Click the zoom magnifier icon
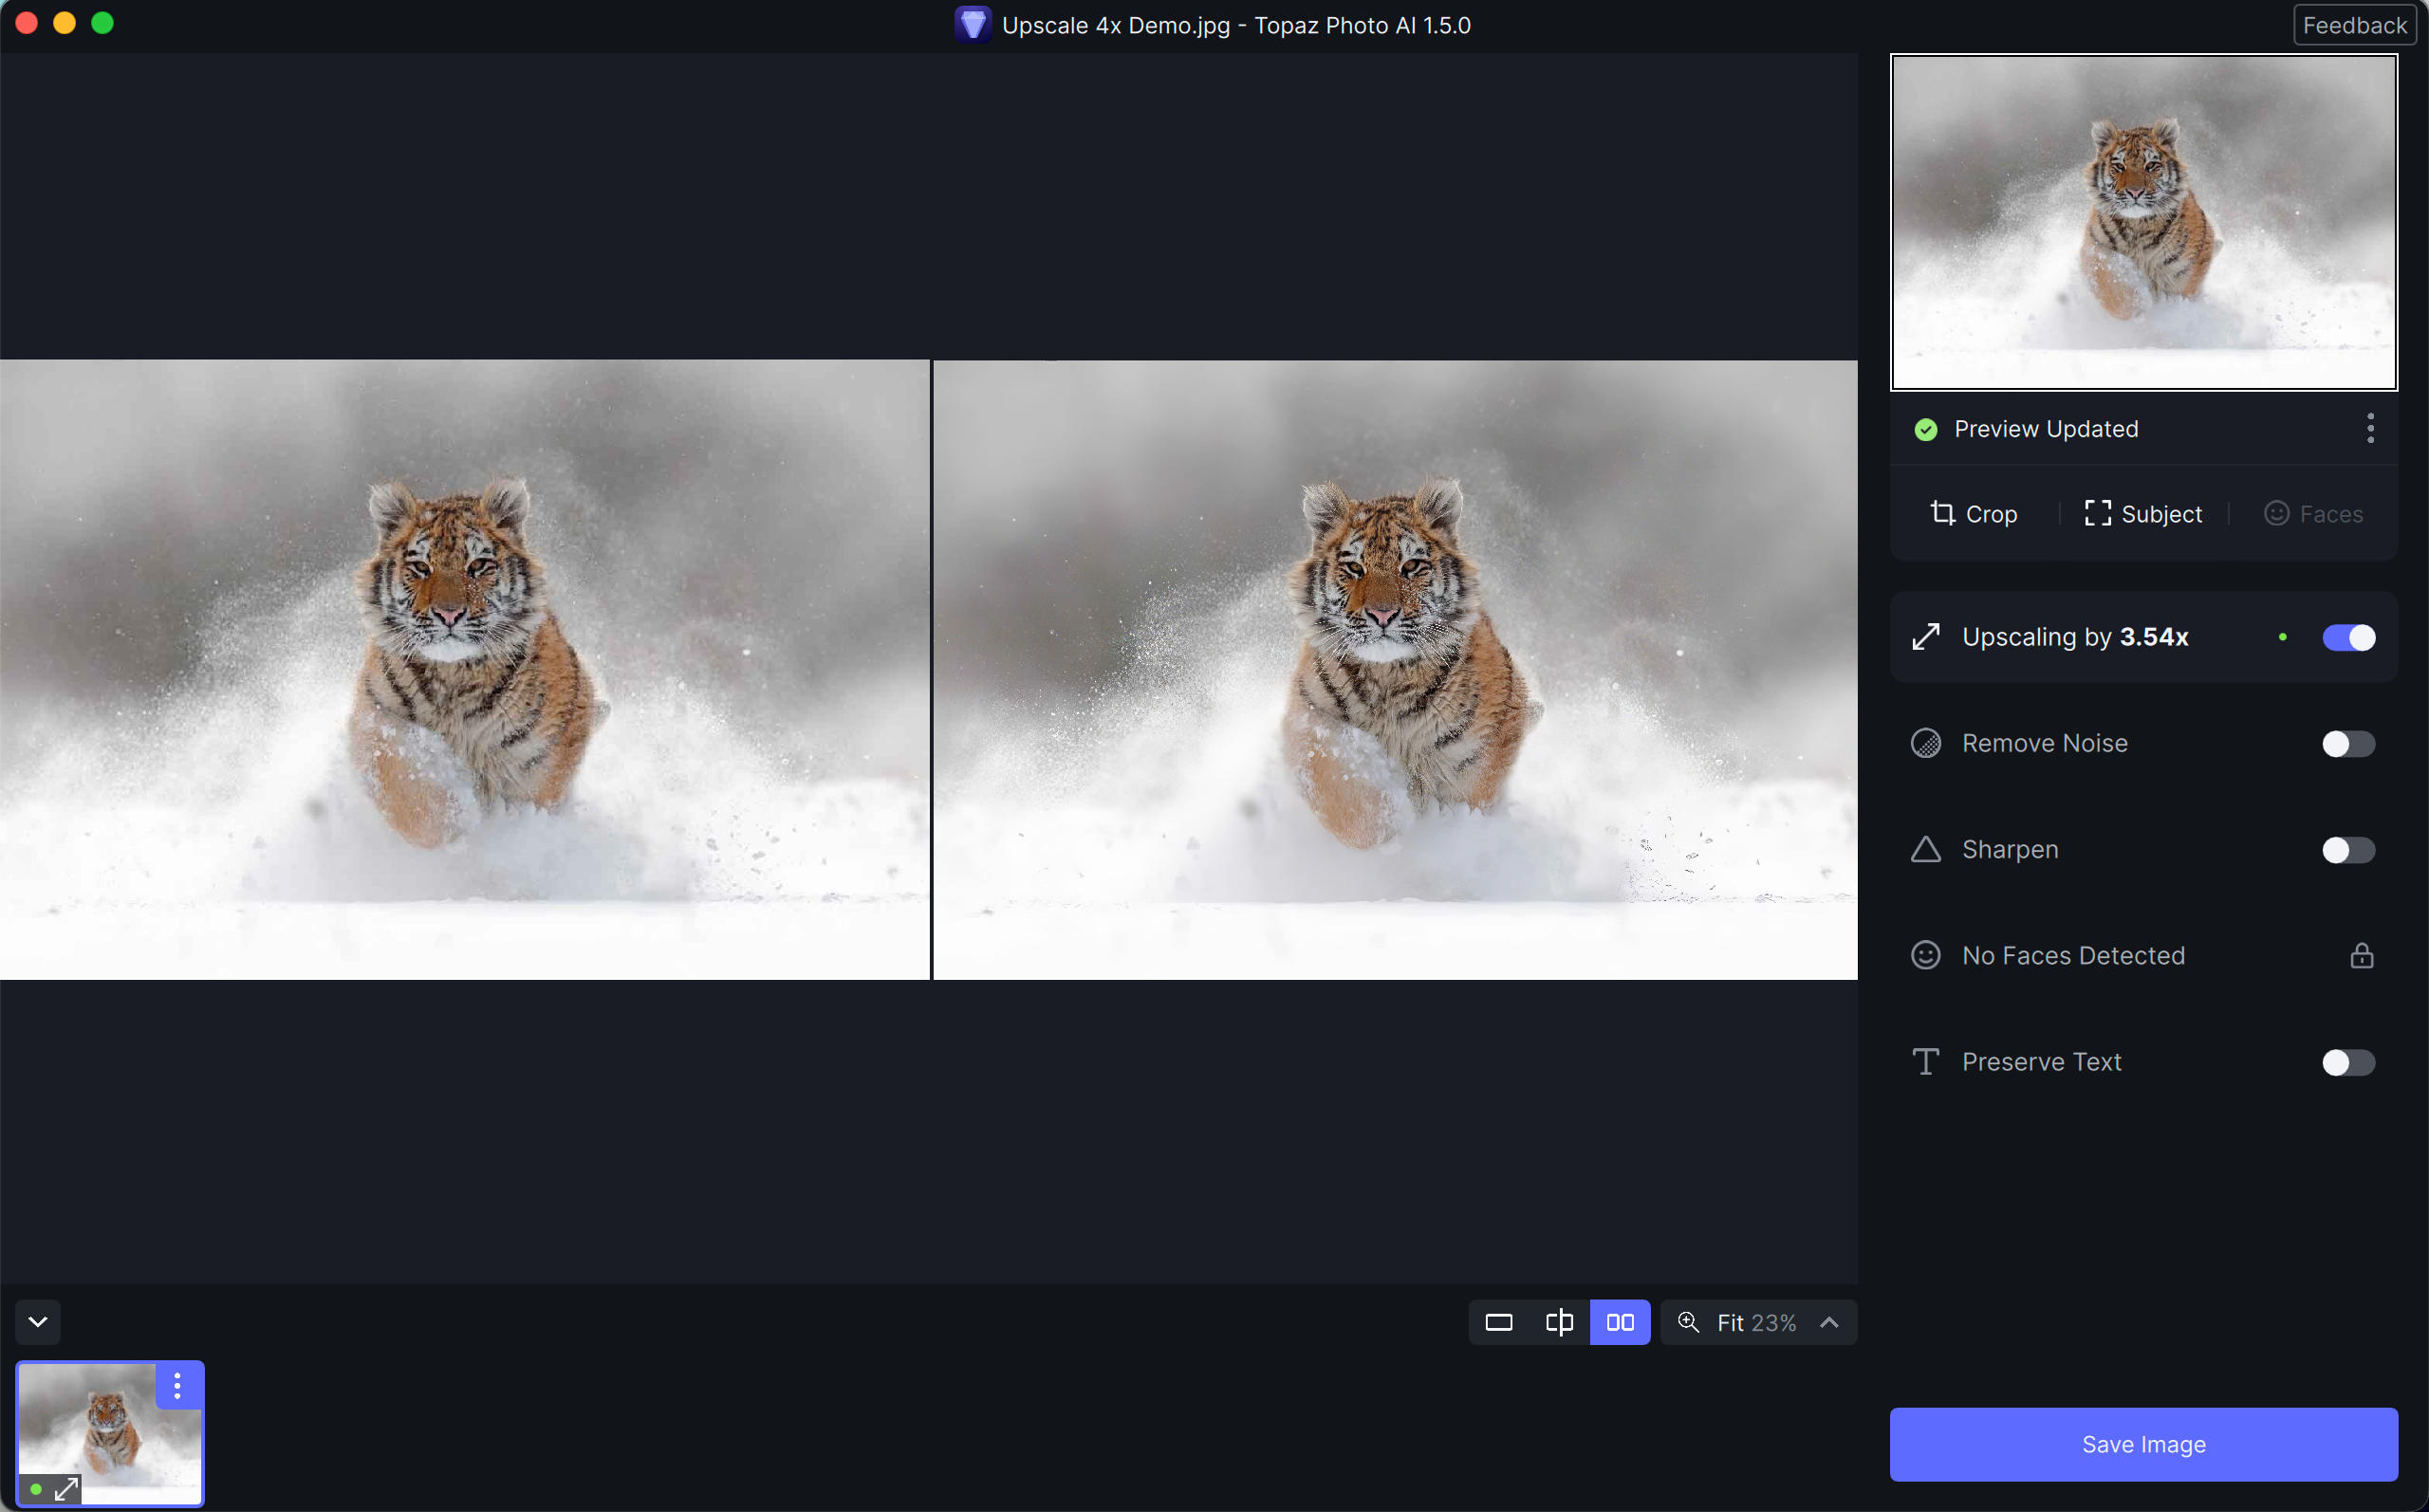The height and width of the screenshot is (1512, 2429). [1688, 1322]
